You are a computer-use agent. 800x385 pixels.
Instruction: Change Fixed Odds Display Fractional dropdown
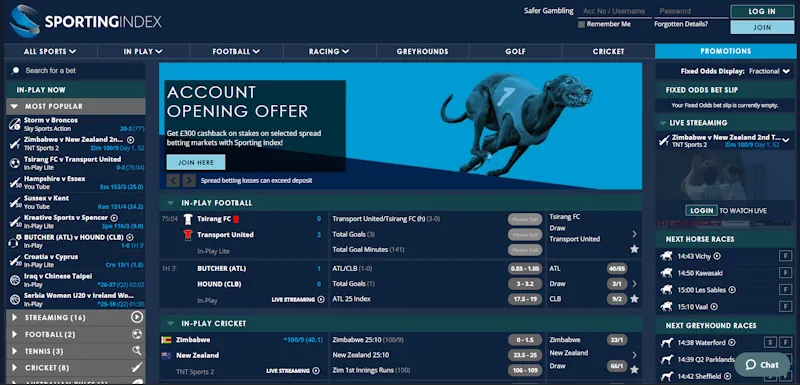[769, 71]
